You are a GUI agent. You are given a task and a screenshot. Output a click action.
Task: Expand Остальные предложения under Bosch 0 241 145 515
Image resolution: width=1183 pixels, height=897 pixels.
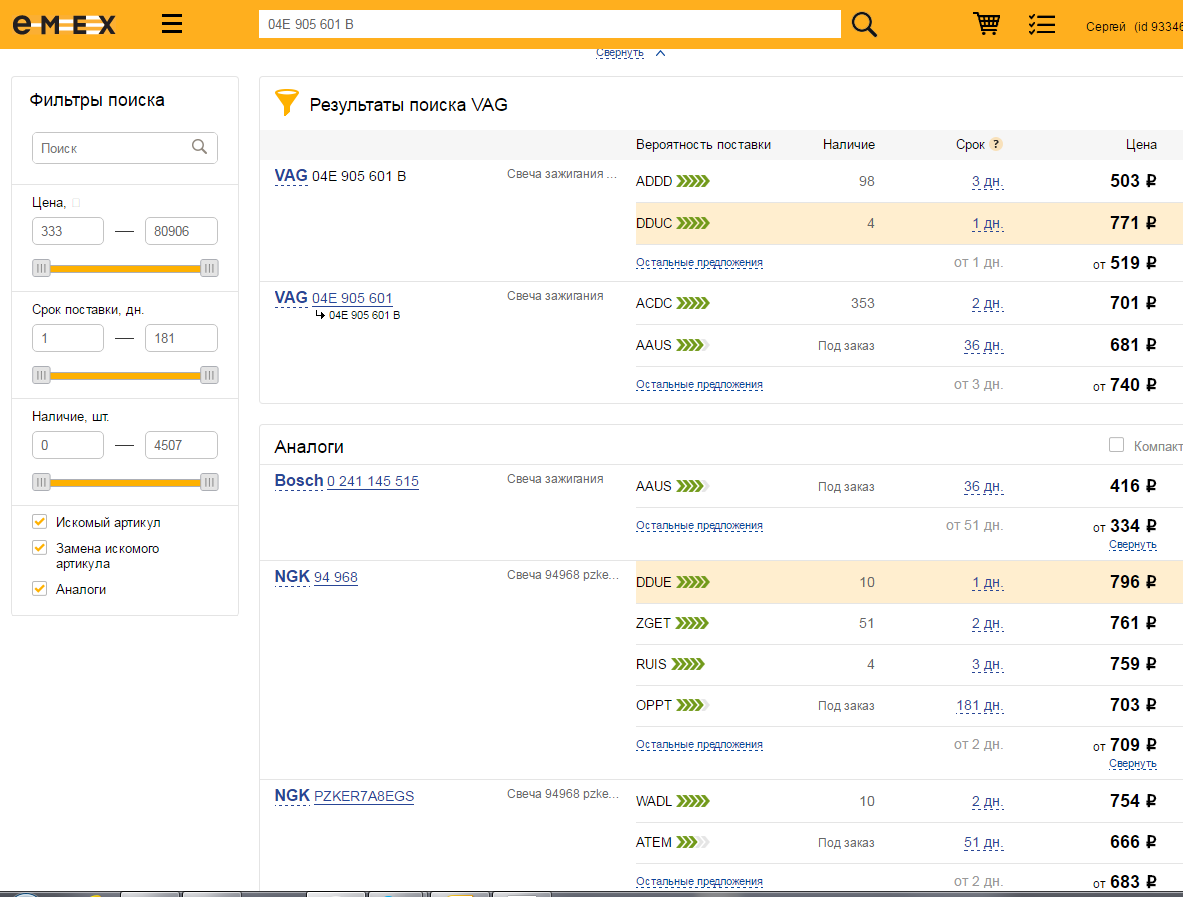click(699, 526)
